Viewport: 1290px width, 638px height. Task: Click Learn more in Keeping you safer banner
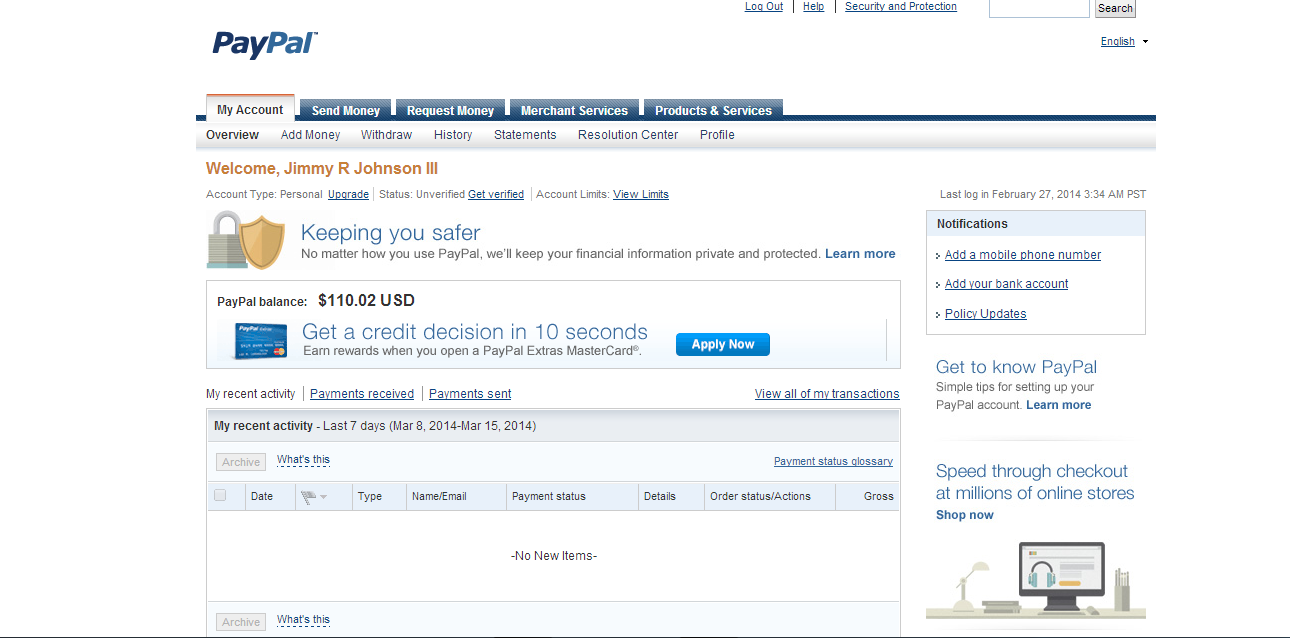point(860,254)
